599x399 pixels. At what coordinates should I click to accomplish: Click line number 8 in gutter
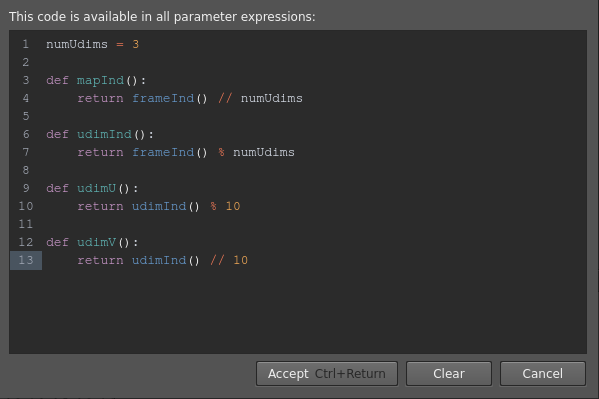(26, 170)
